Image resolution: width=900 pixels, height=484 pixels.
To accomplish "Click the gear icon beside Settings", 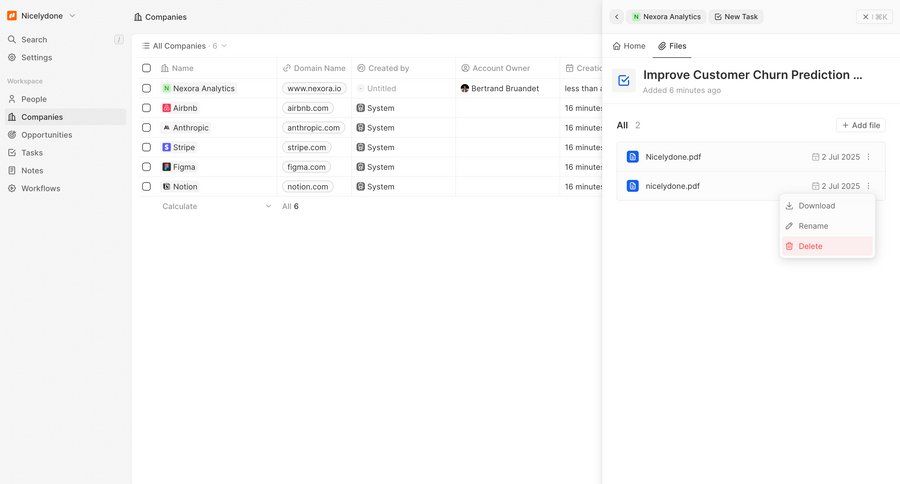I will (11, 57).
